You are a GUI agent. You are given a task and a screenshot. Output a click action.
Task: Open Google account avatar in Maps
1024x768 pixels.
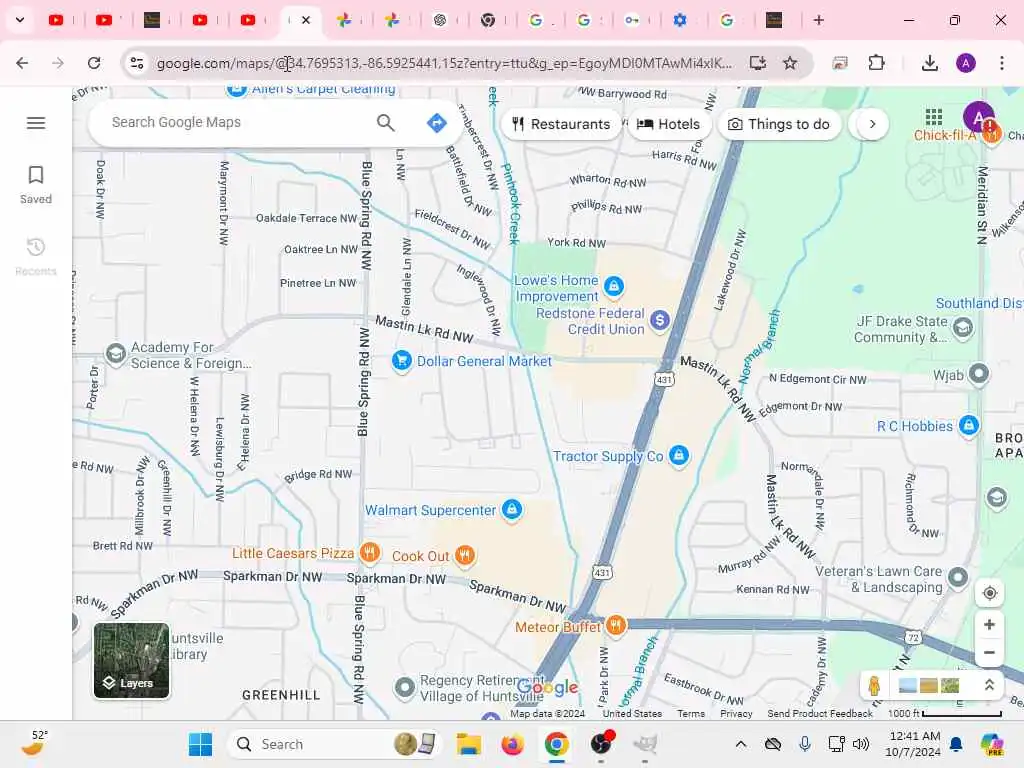pos(978,117)
